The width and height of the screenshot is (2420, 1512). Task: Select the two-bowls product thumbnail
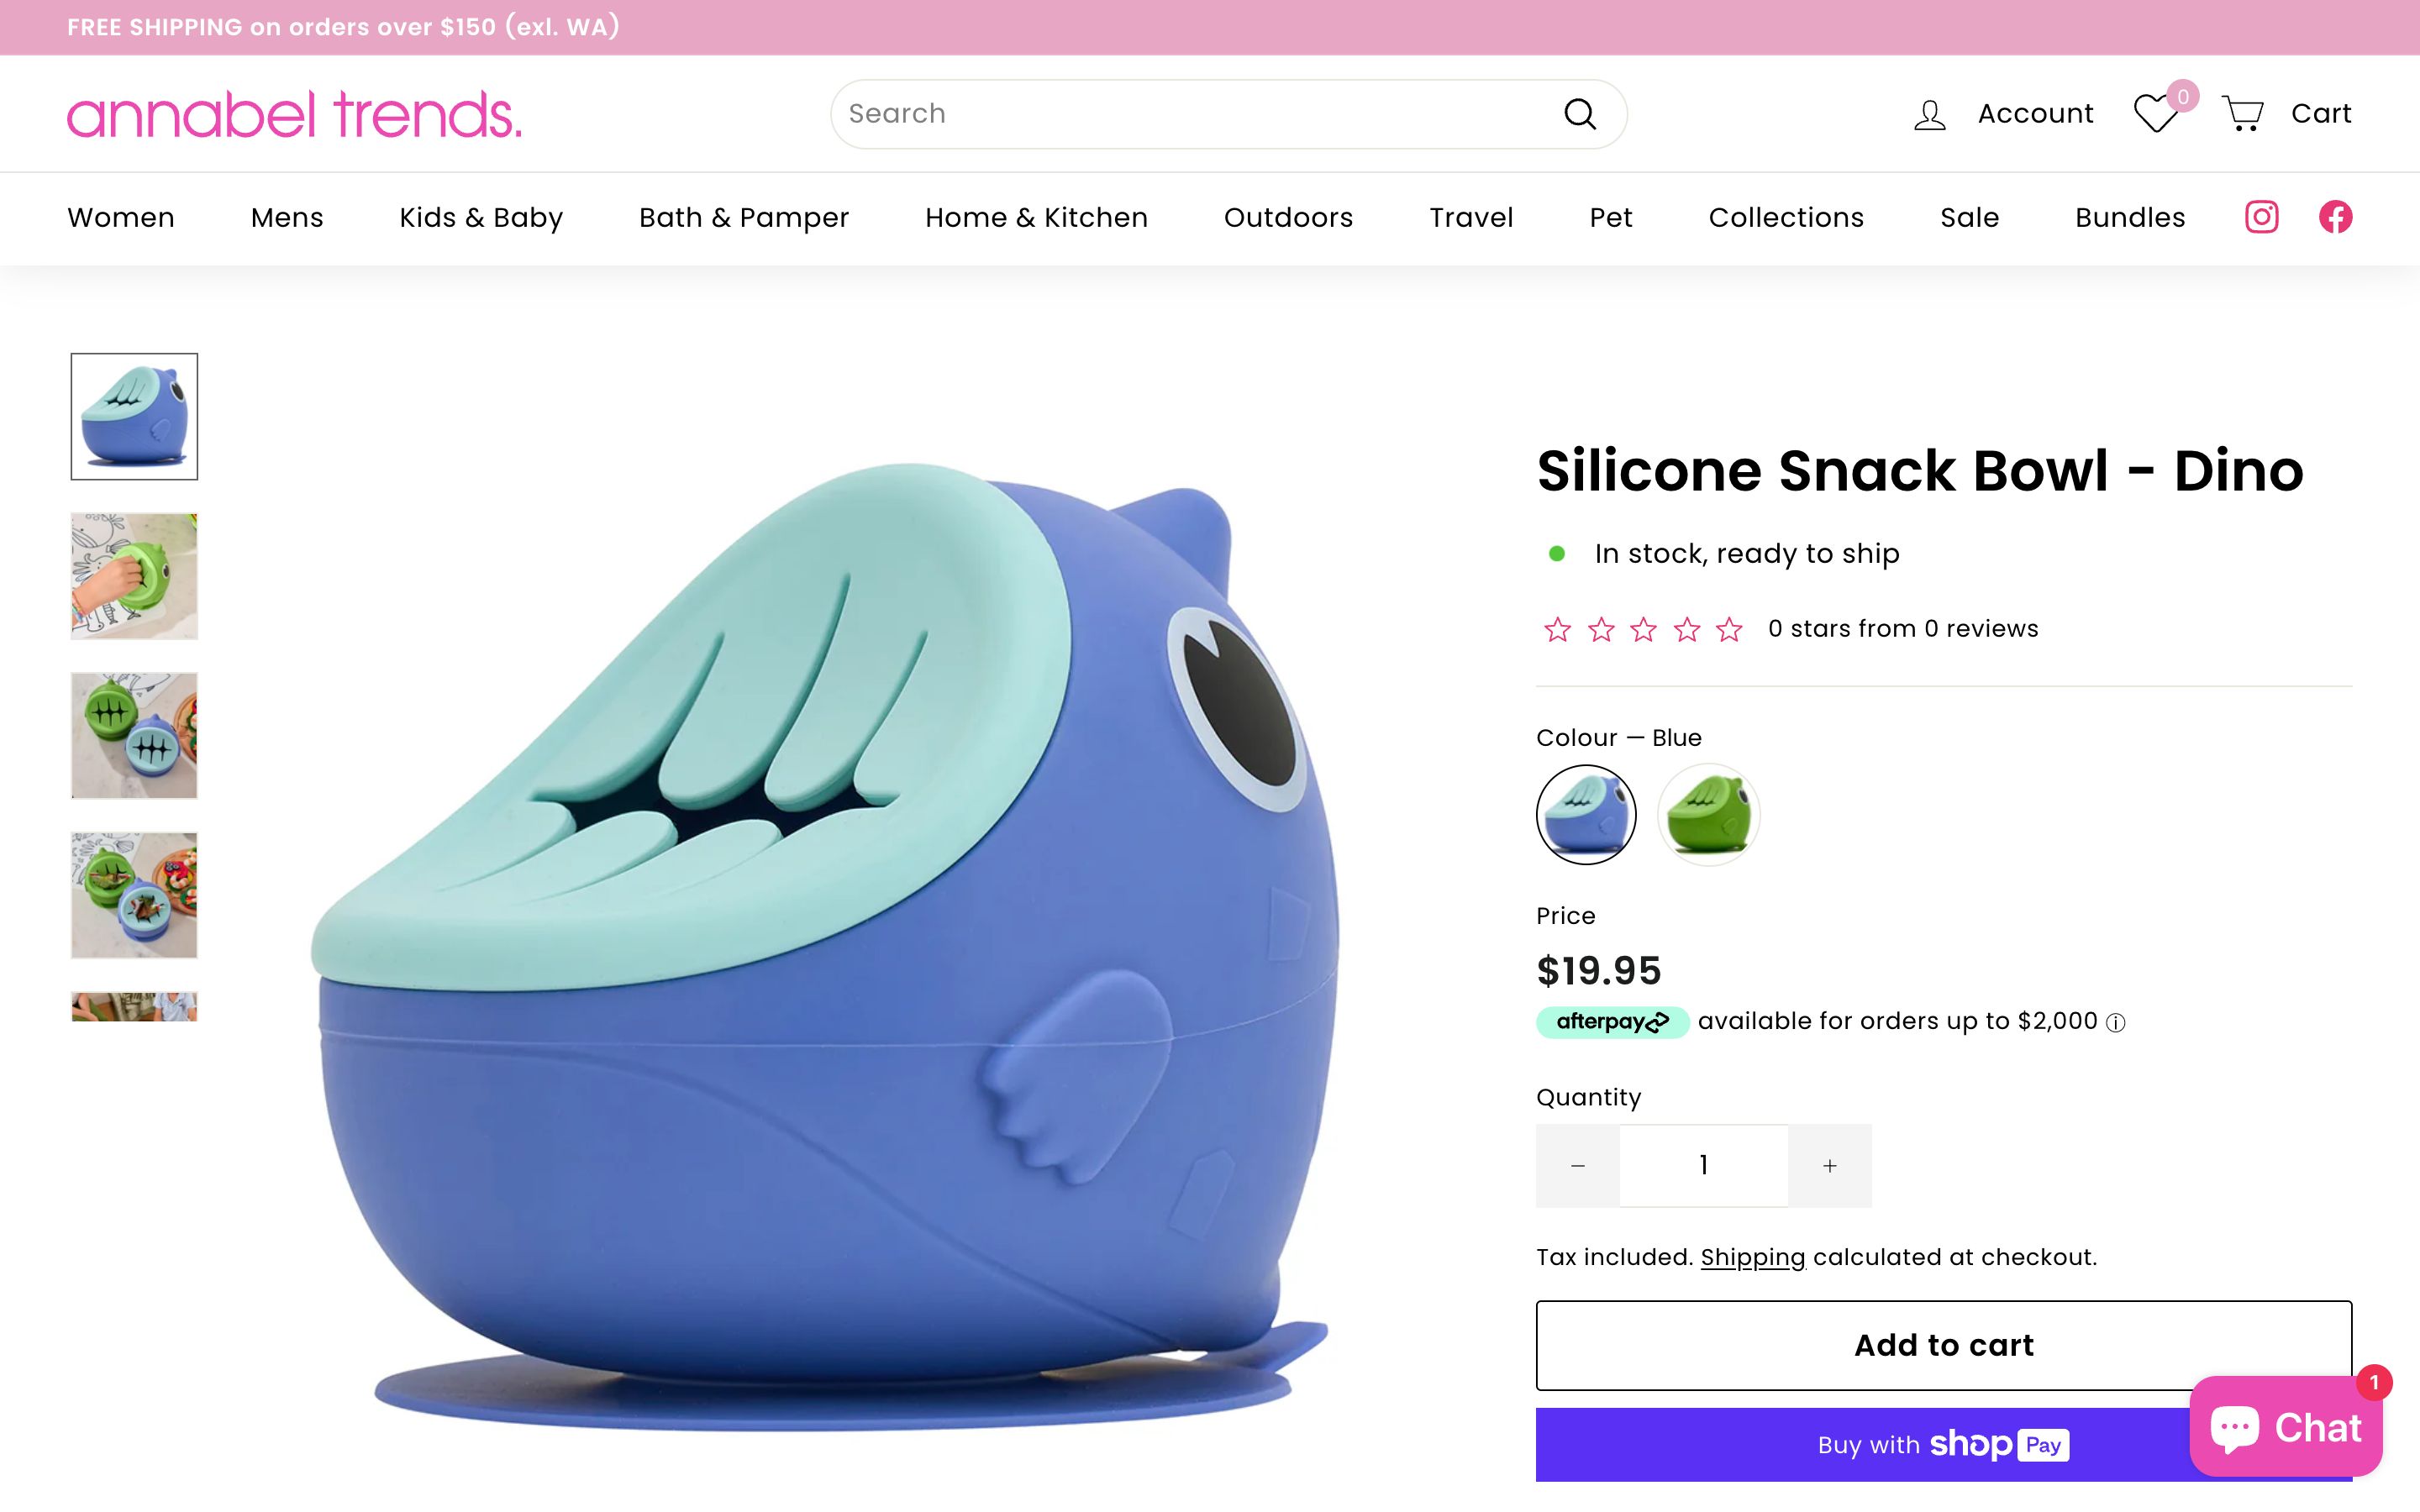(134, 735)
